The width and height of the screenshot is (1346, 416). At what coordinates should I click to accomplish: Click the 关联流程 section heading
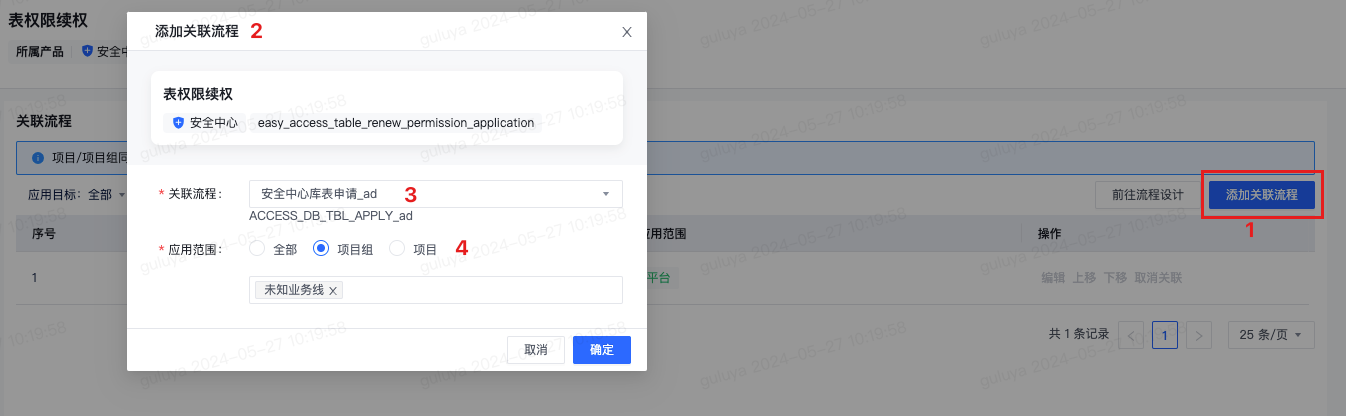[45, 121]
